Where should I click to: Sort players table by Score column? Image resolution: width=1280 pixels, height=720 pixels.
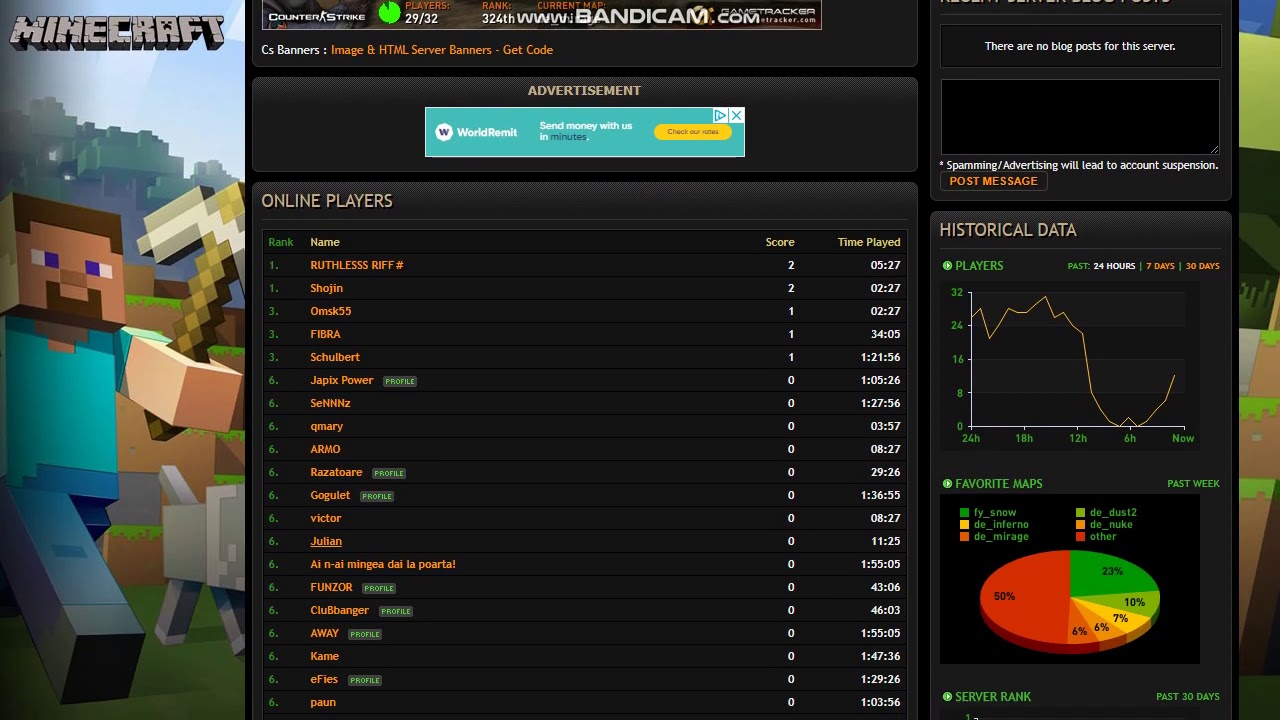tap(780, 242)
